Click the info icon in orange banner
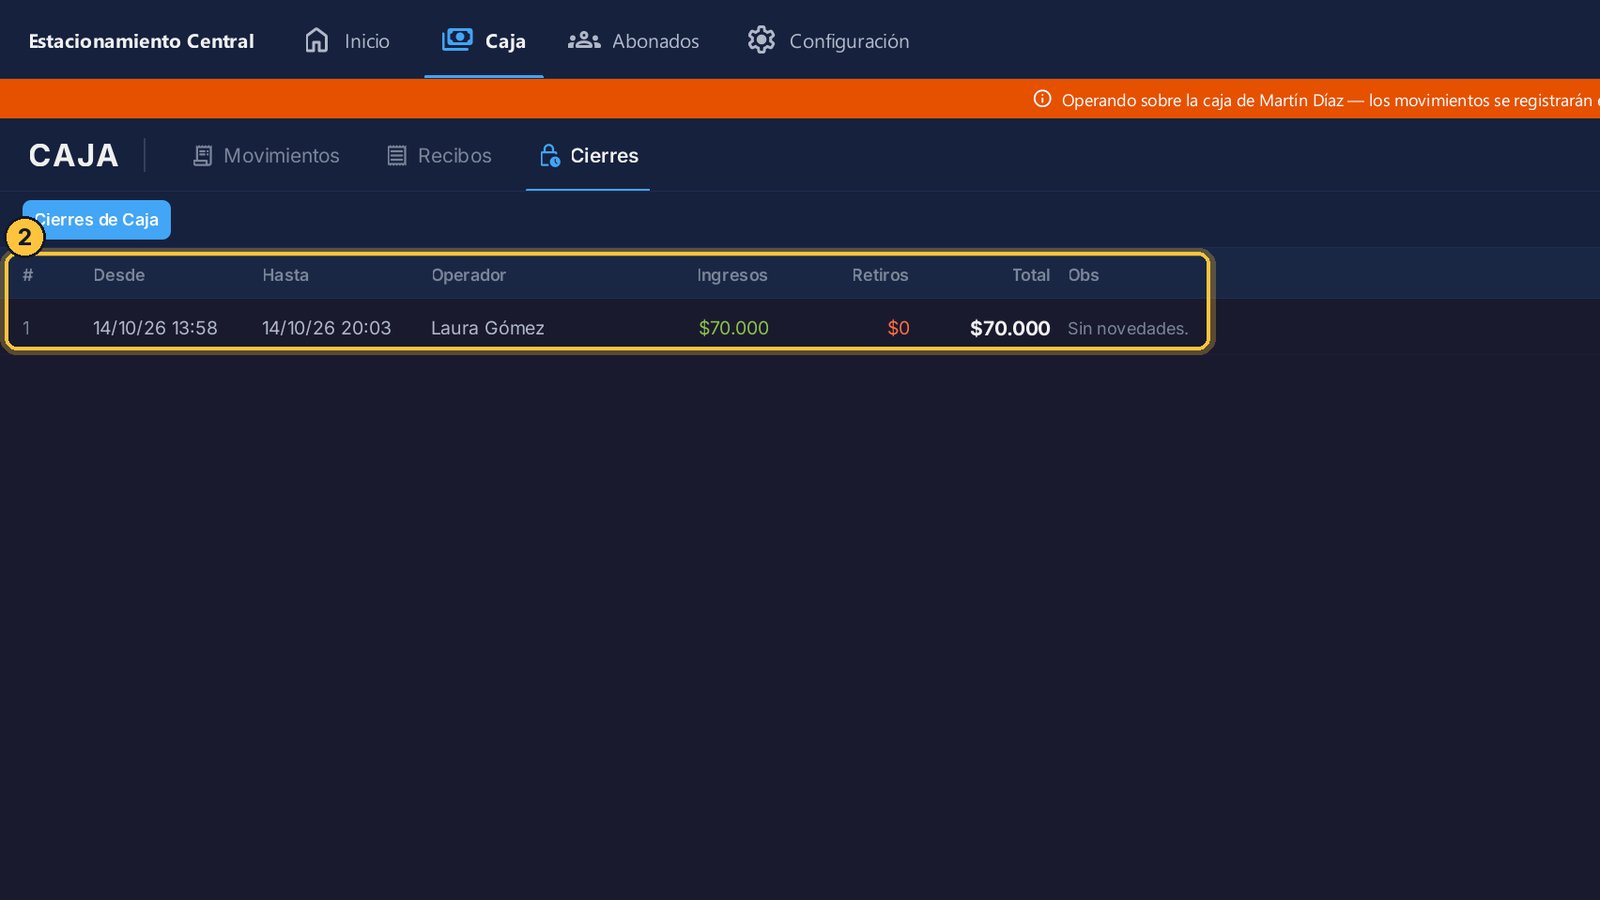This screenshot has height=900, width=1600. [1042, 99]
